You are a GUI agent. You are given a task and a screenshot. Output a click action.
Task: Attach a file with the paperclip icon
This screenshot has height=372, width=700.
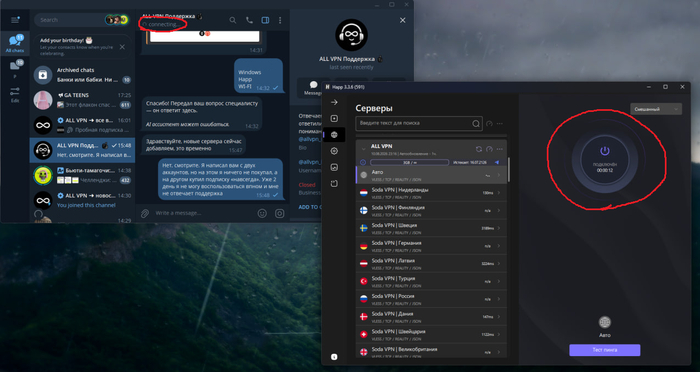(145, 213)
